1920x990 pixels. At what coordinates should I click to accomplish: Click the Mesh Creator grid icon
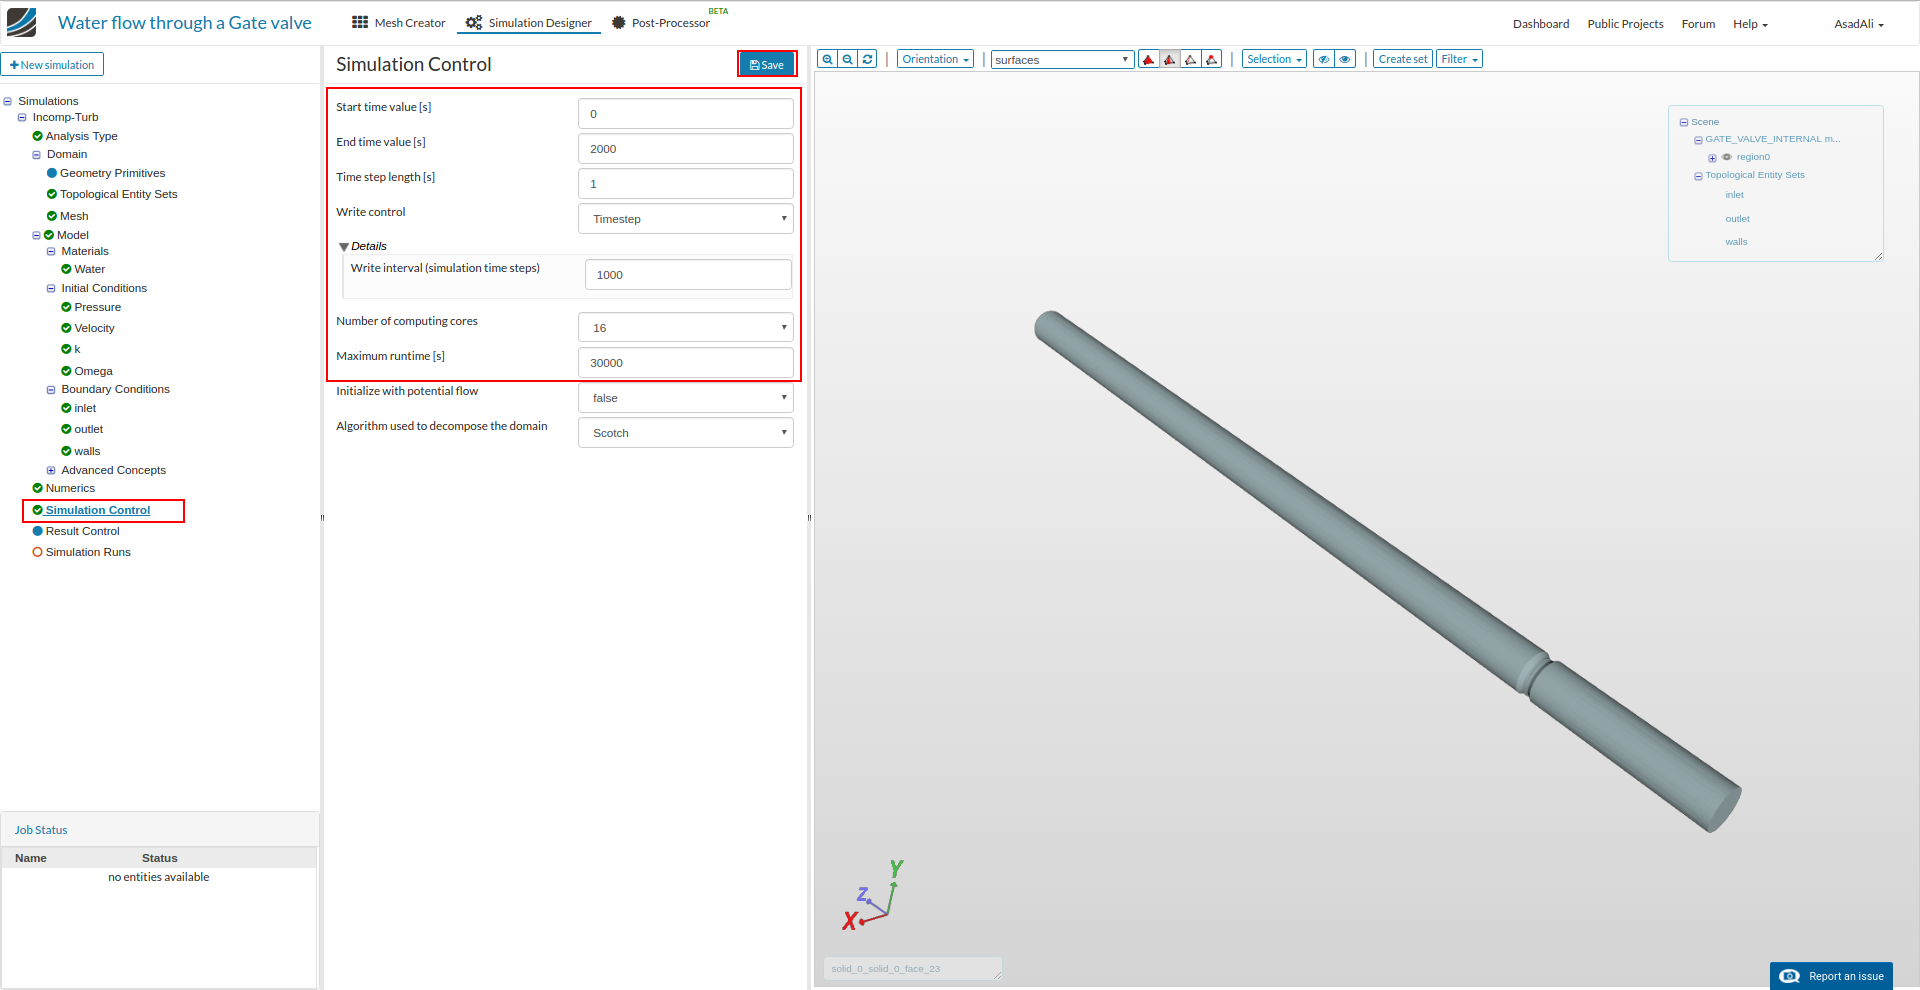pos(360,22)
